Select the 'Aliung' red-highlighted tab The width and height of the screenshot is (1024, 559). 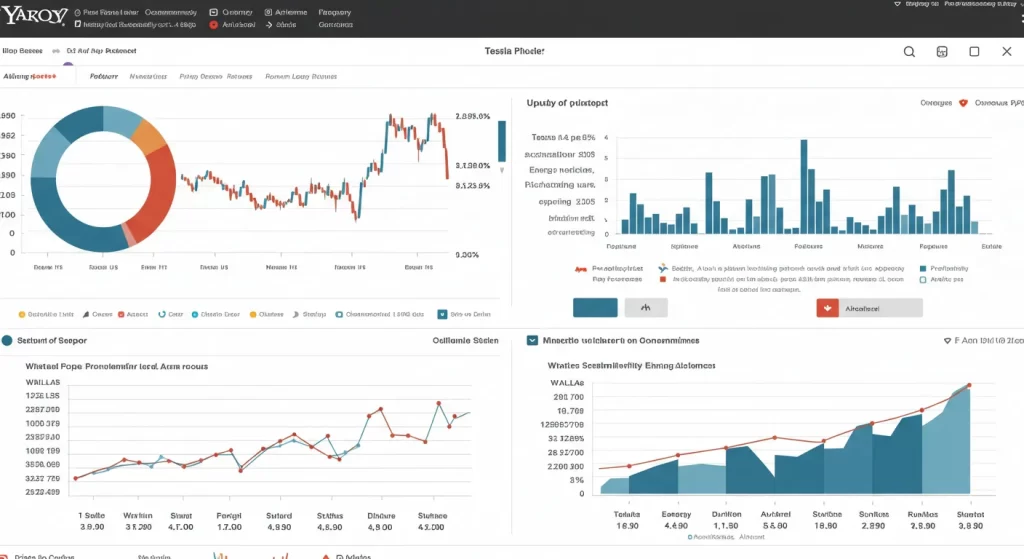pos(29,76)
